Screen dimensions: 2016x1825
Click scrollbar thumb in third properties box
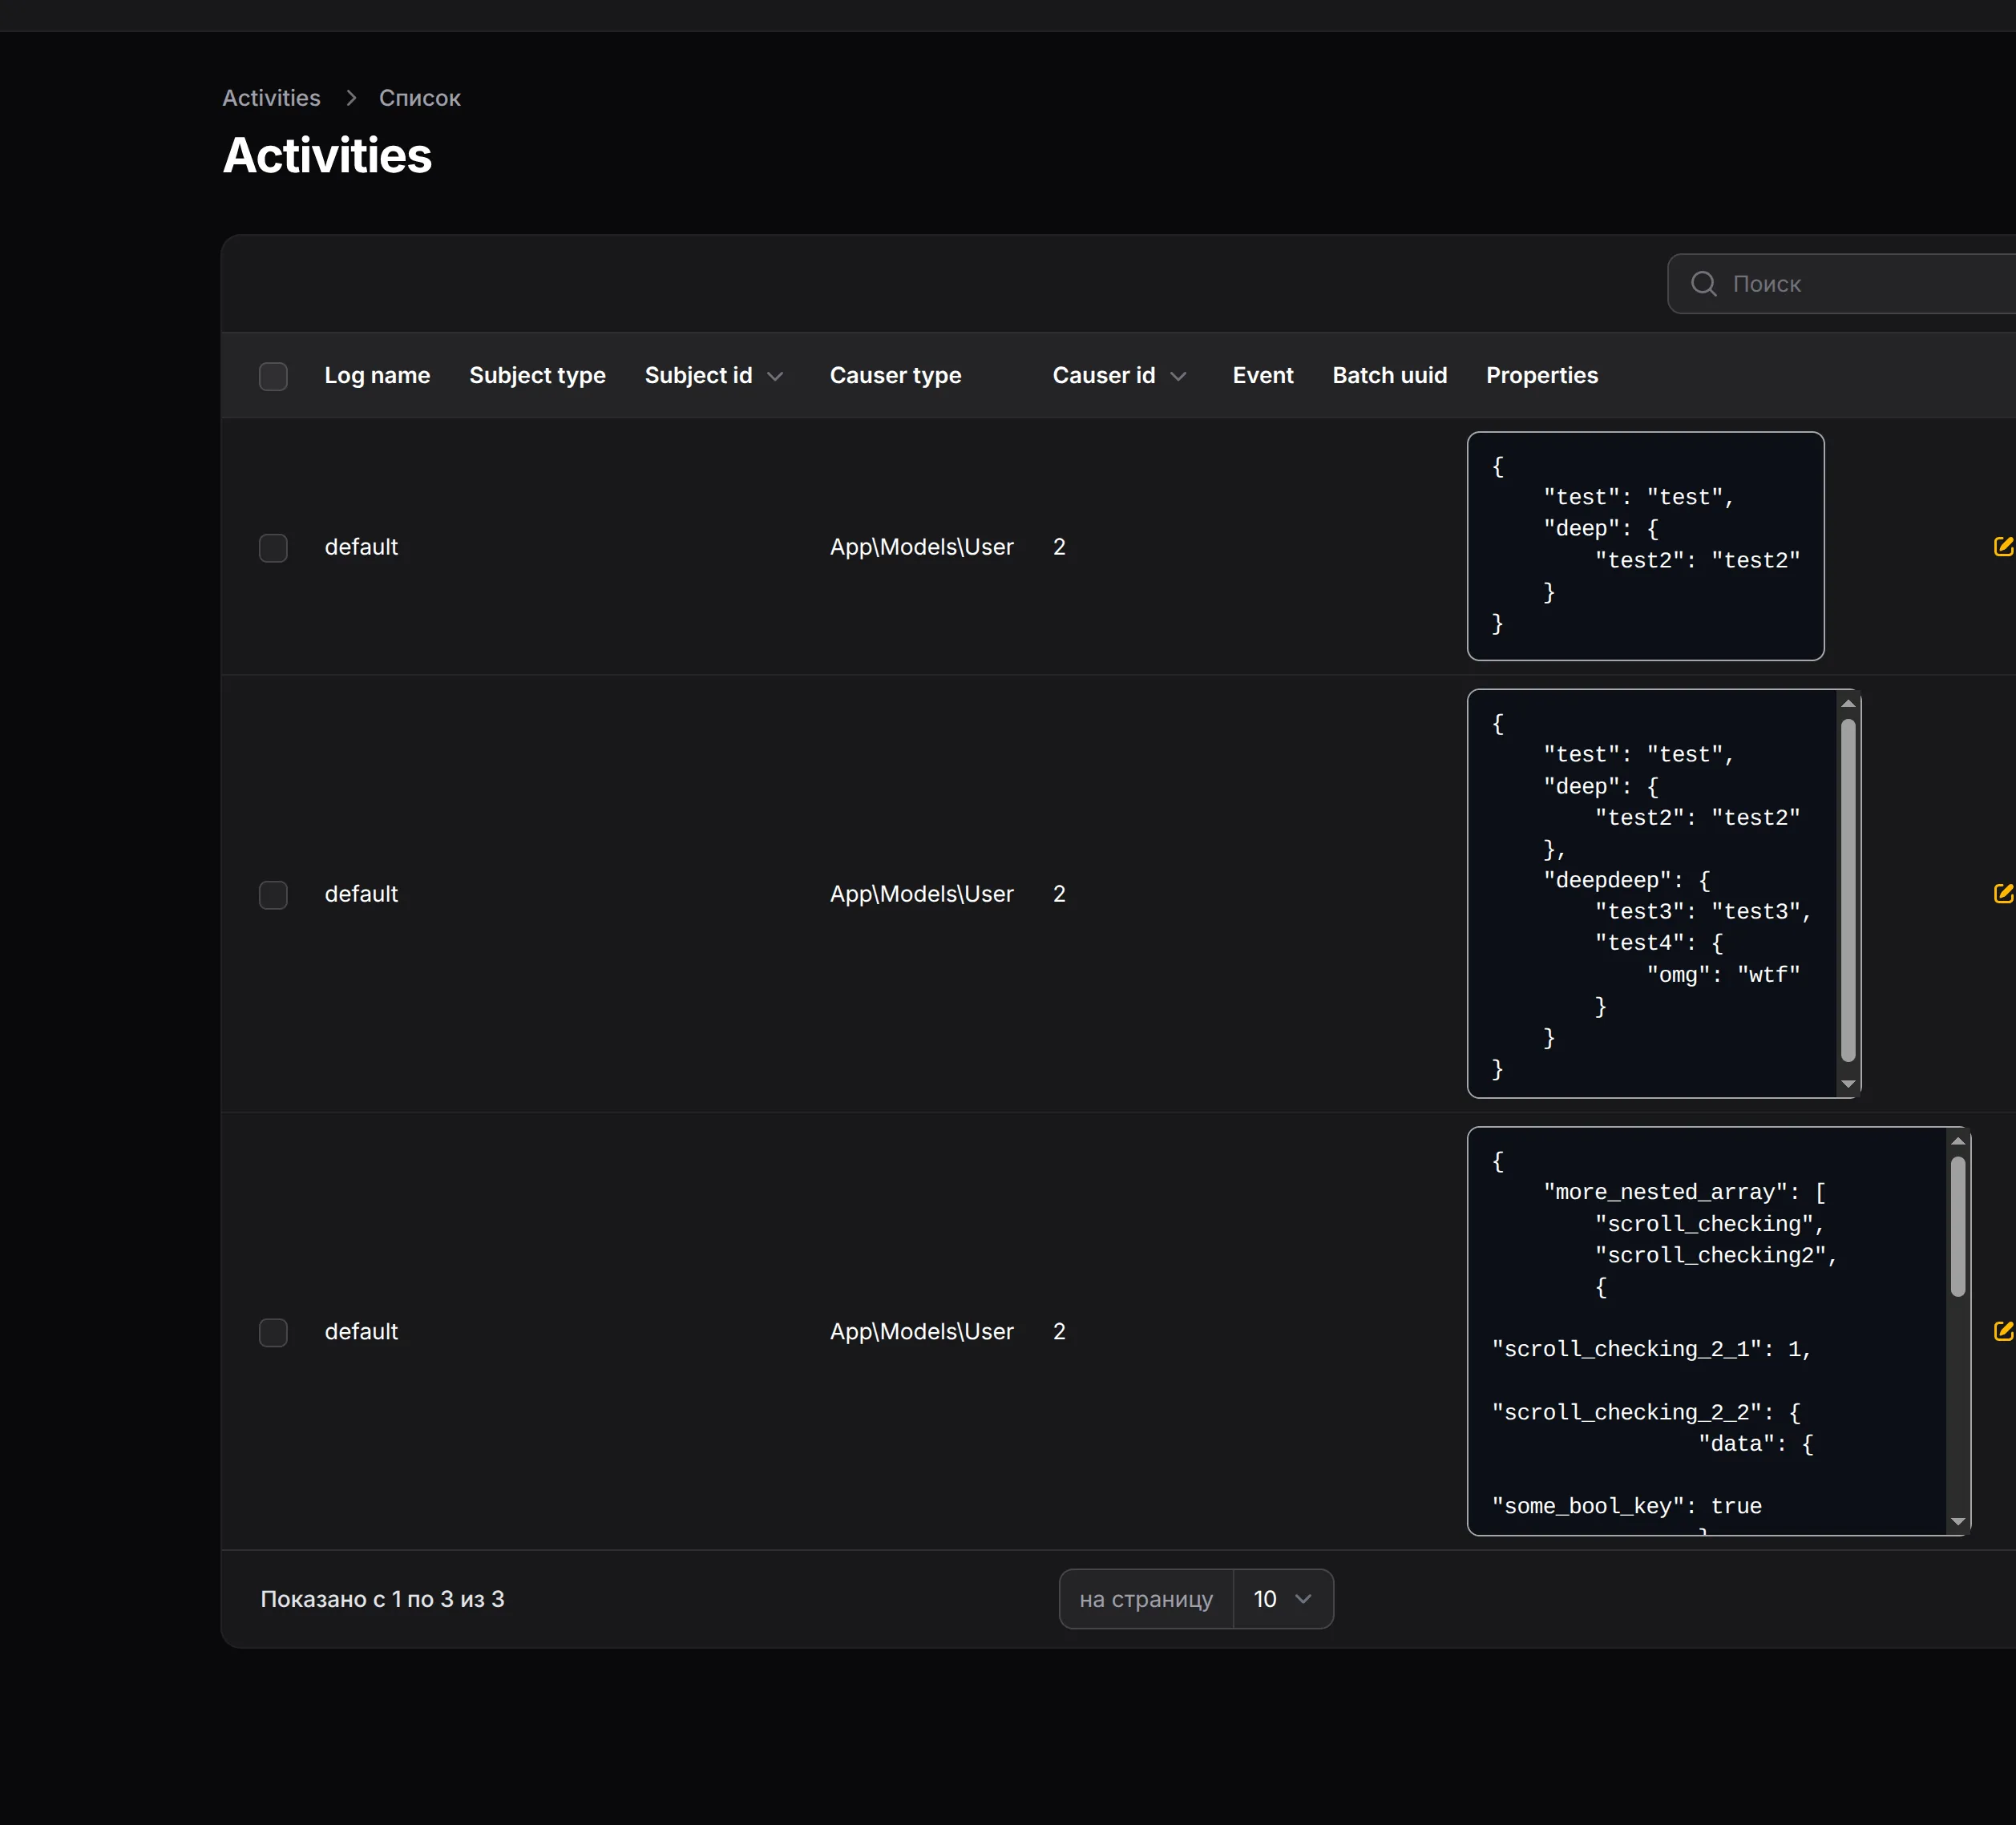click(1957, 1227)
